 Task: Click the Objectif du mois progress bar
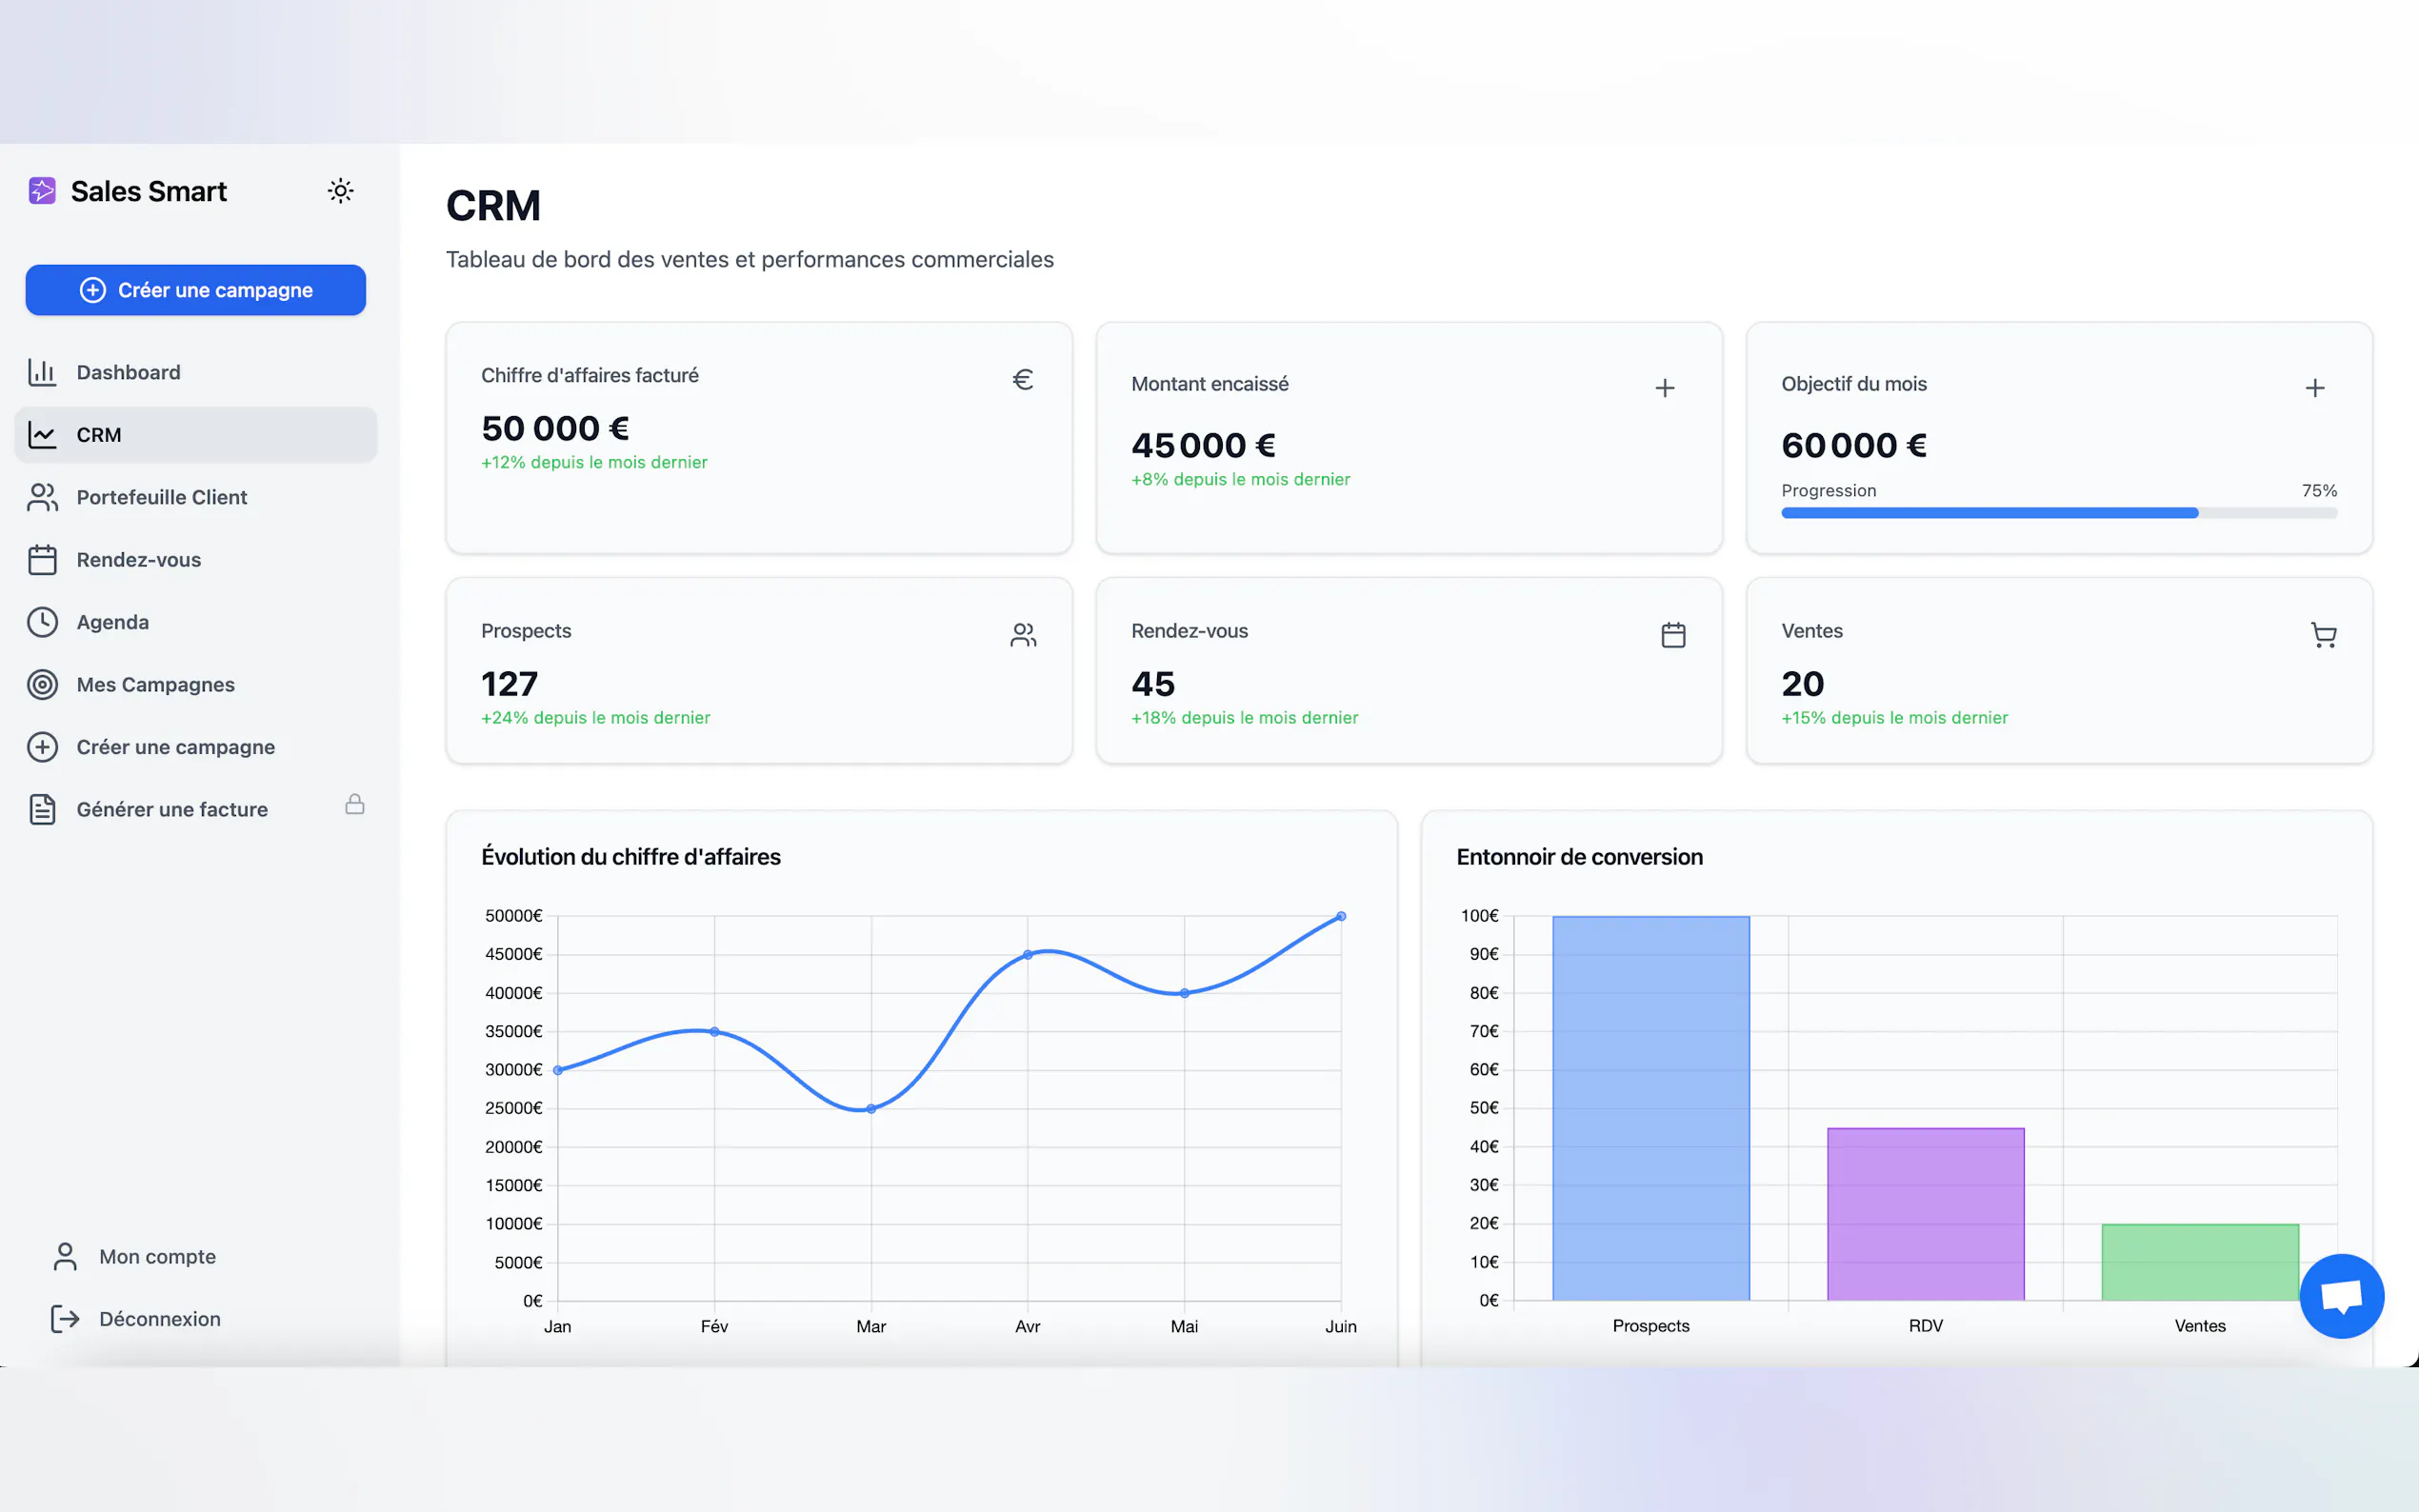pos(2058,513)
